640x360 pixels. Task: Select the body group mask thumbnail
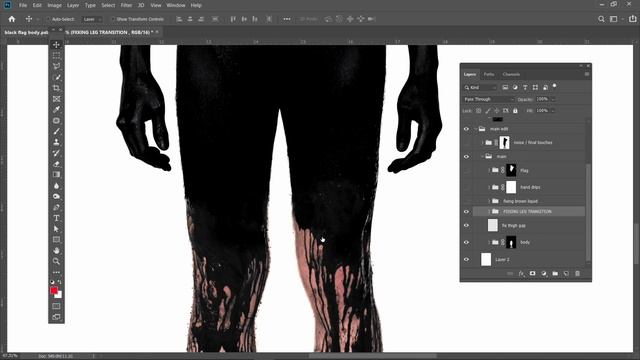pos(511,242)
